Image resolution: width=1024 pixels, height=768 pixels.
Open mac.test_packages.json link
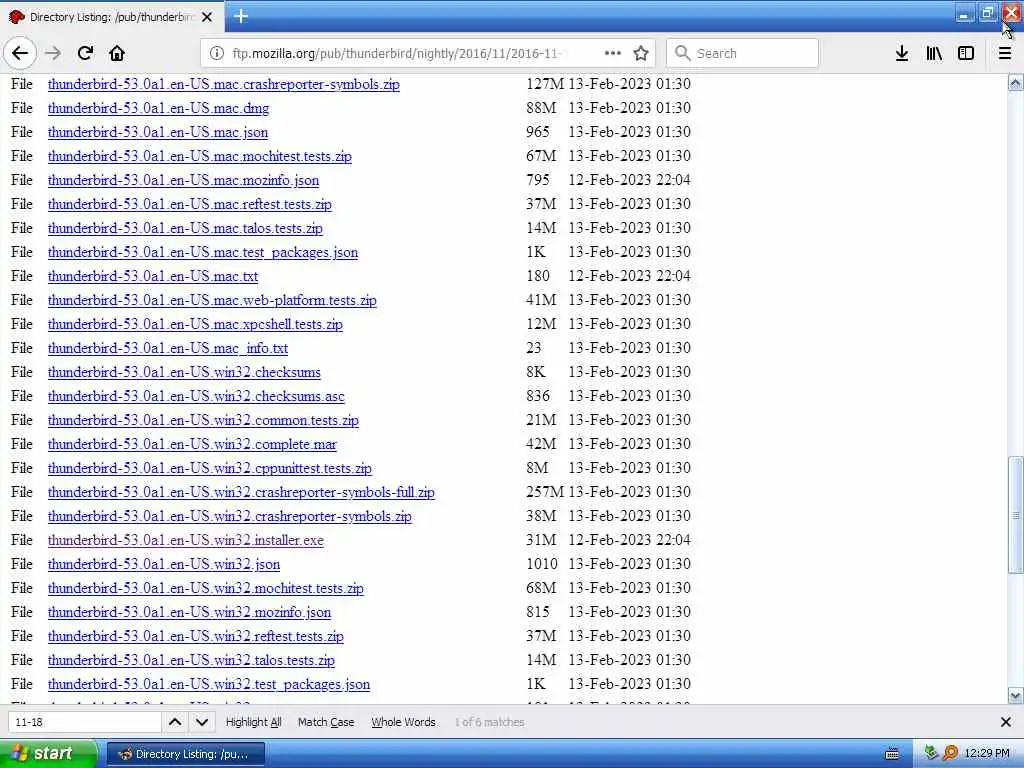click(x=202, y=252)
